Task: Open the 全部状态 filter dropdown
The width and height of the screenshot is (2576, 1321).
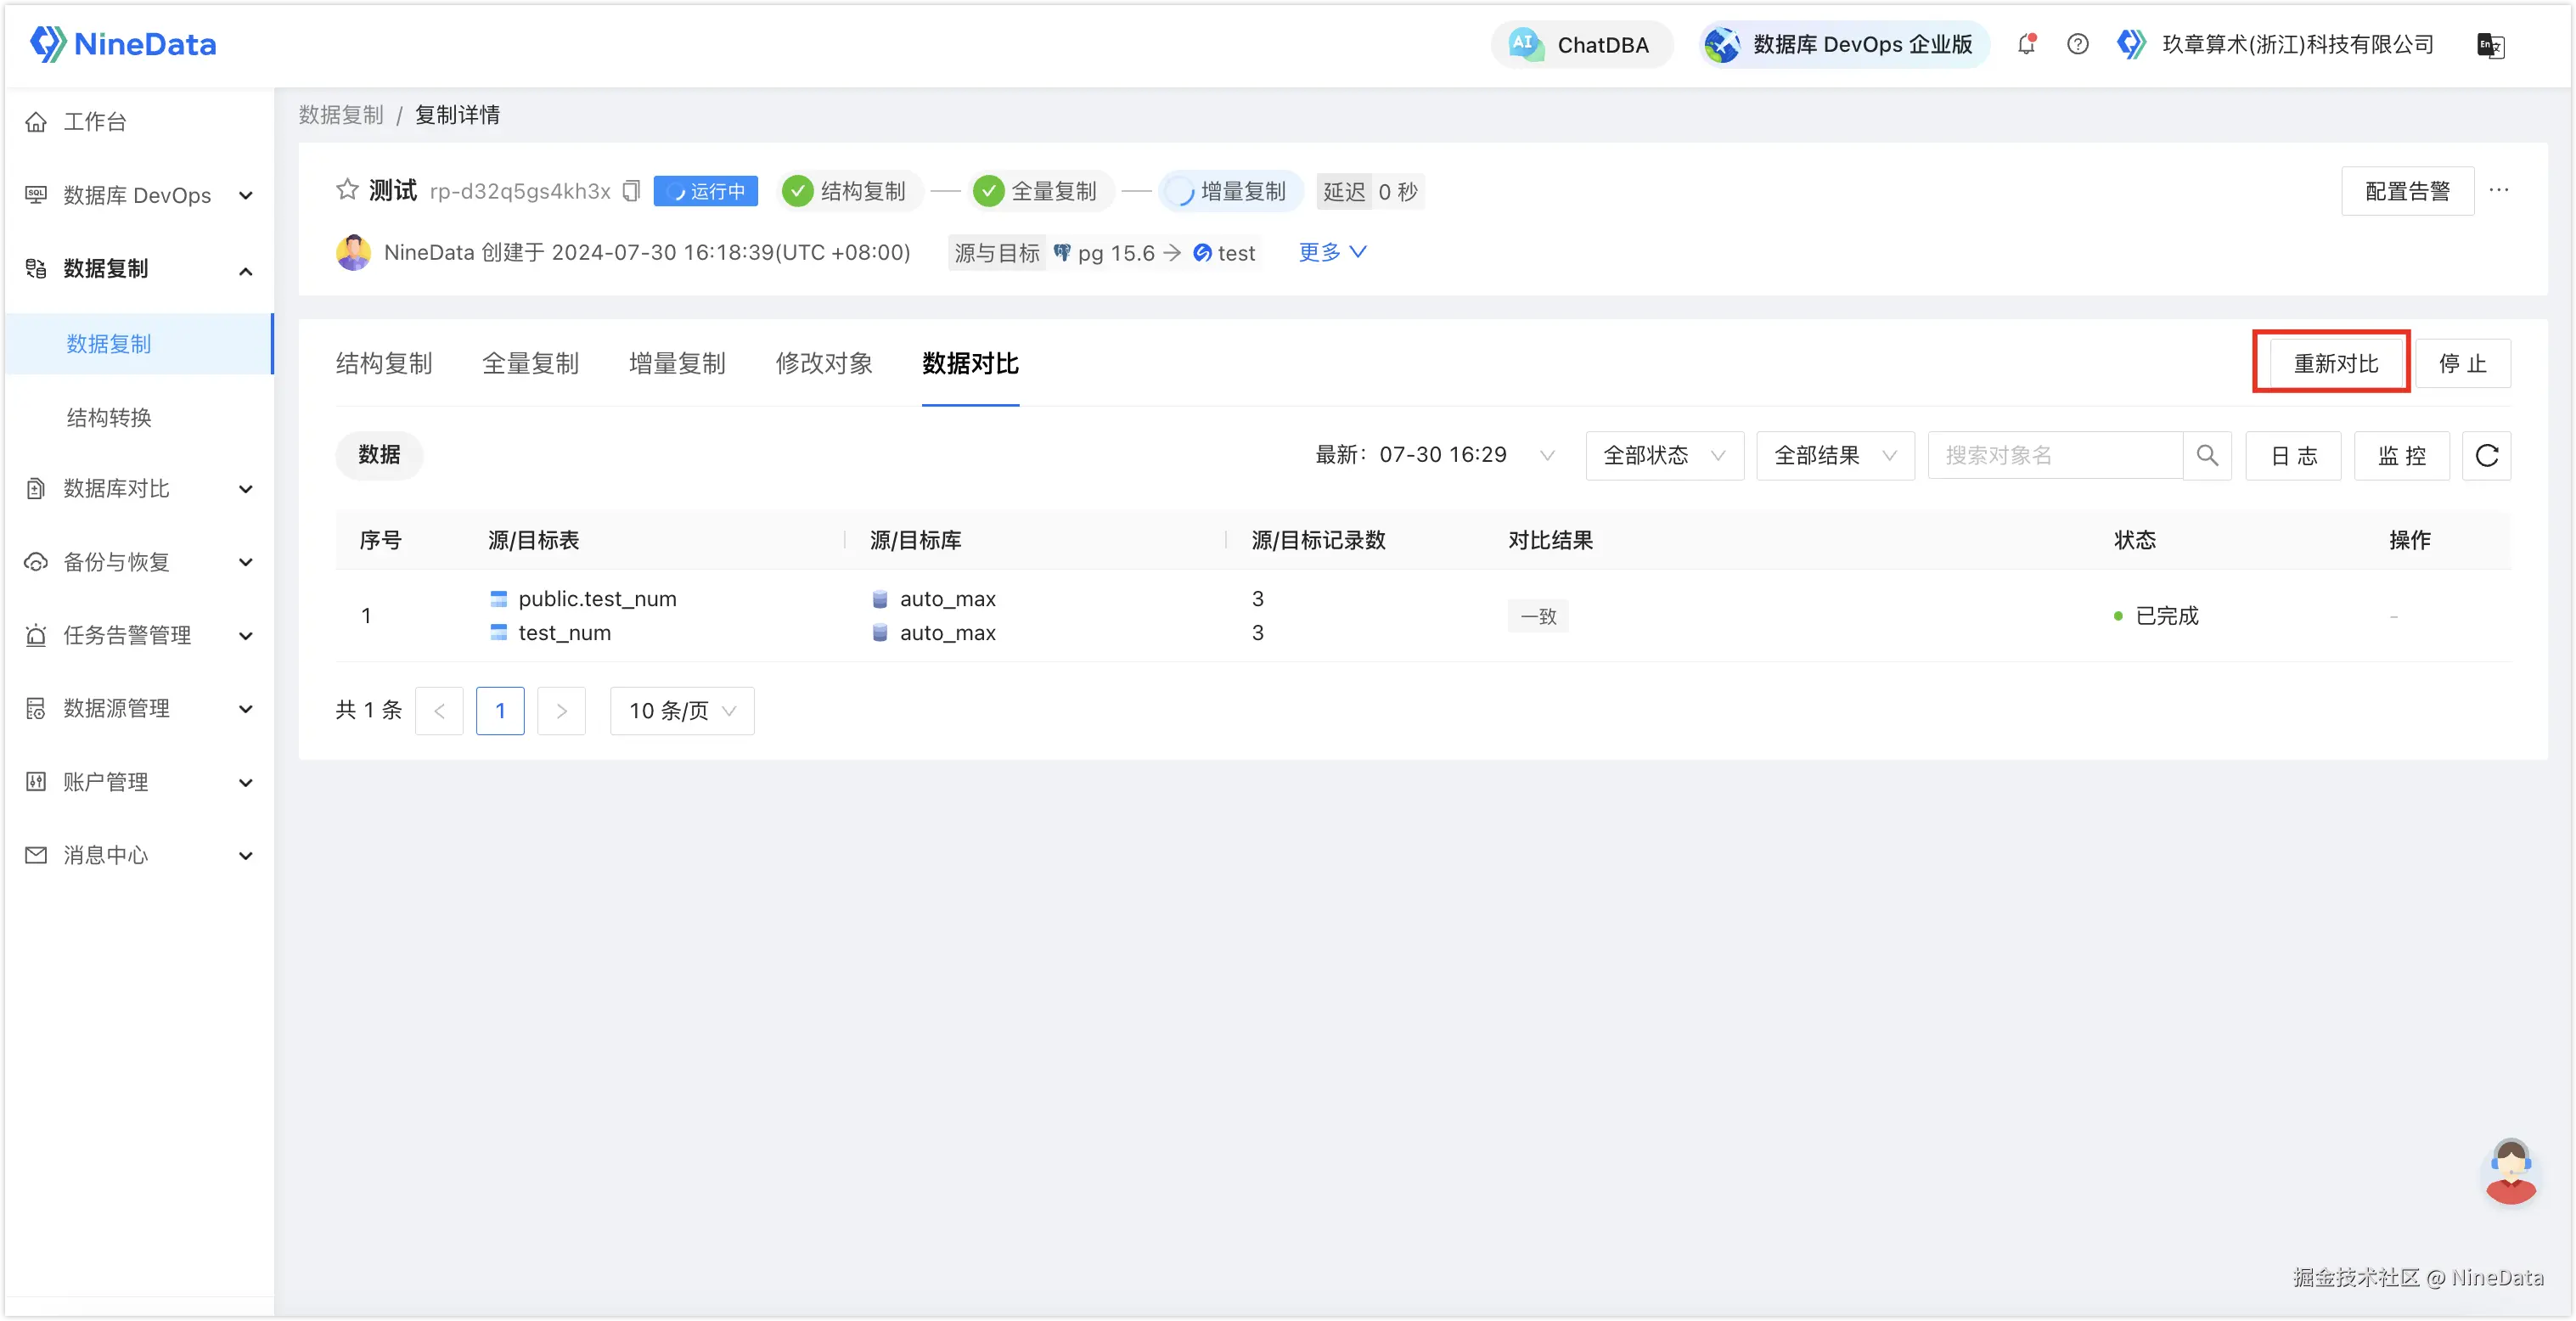Action: pyautogui.click(x=1664, y=456)
